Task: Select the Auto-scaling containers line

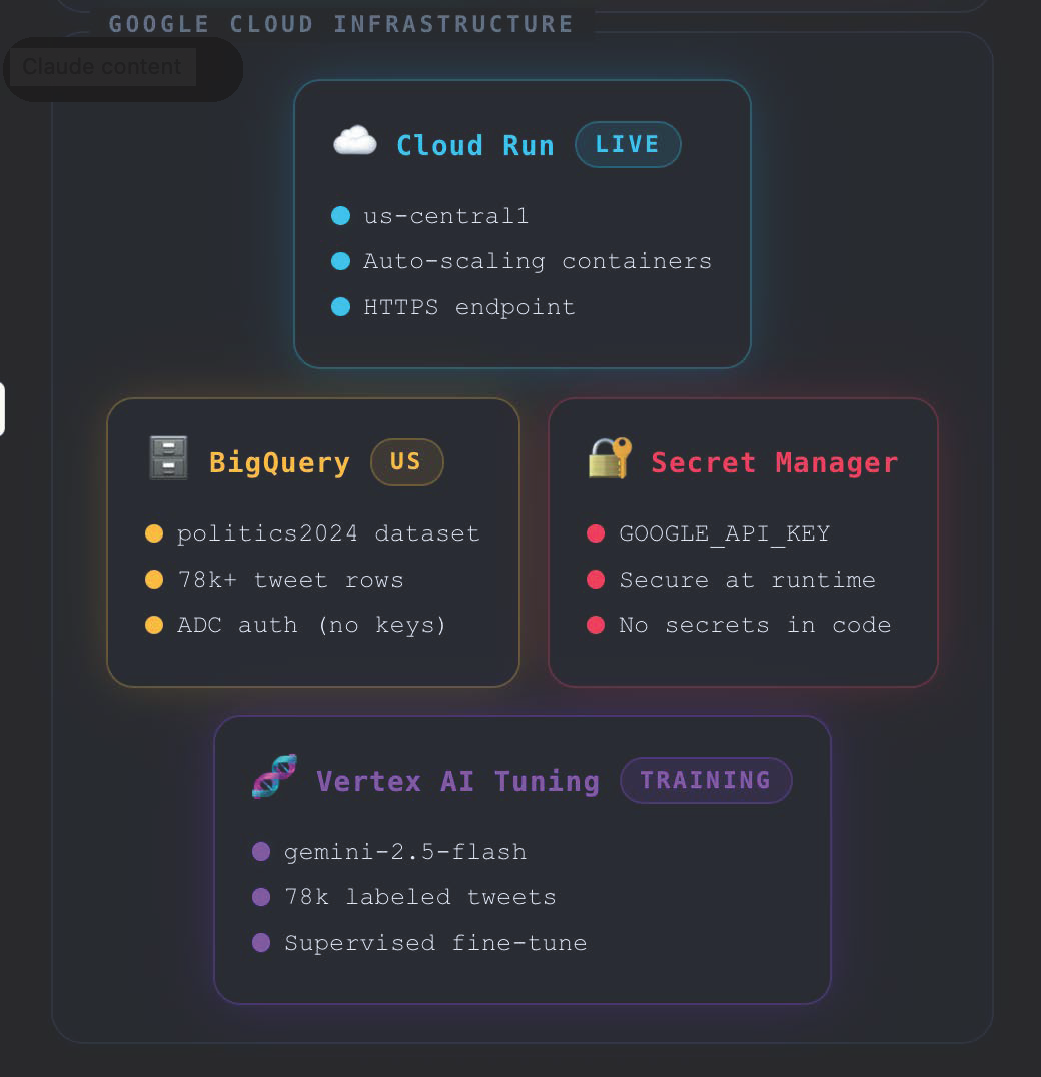Action: (x=537, y=262)
